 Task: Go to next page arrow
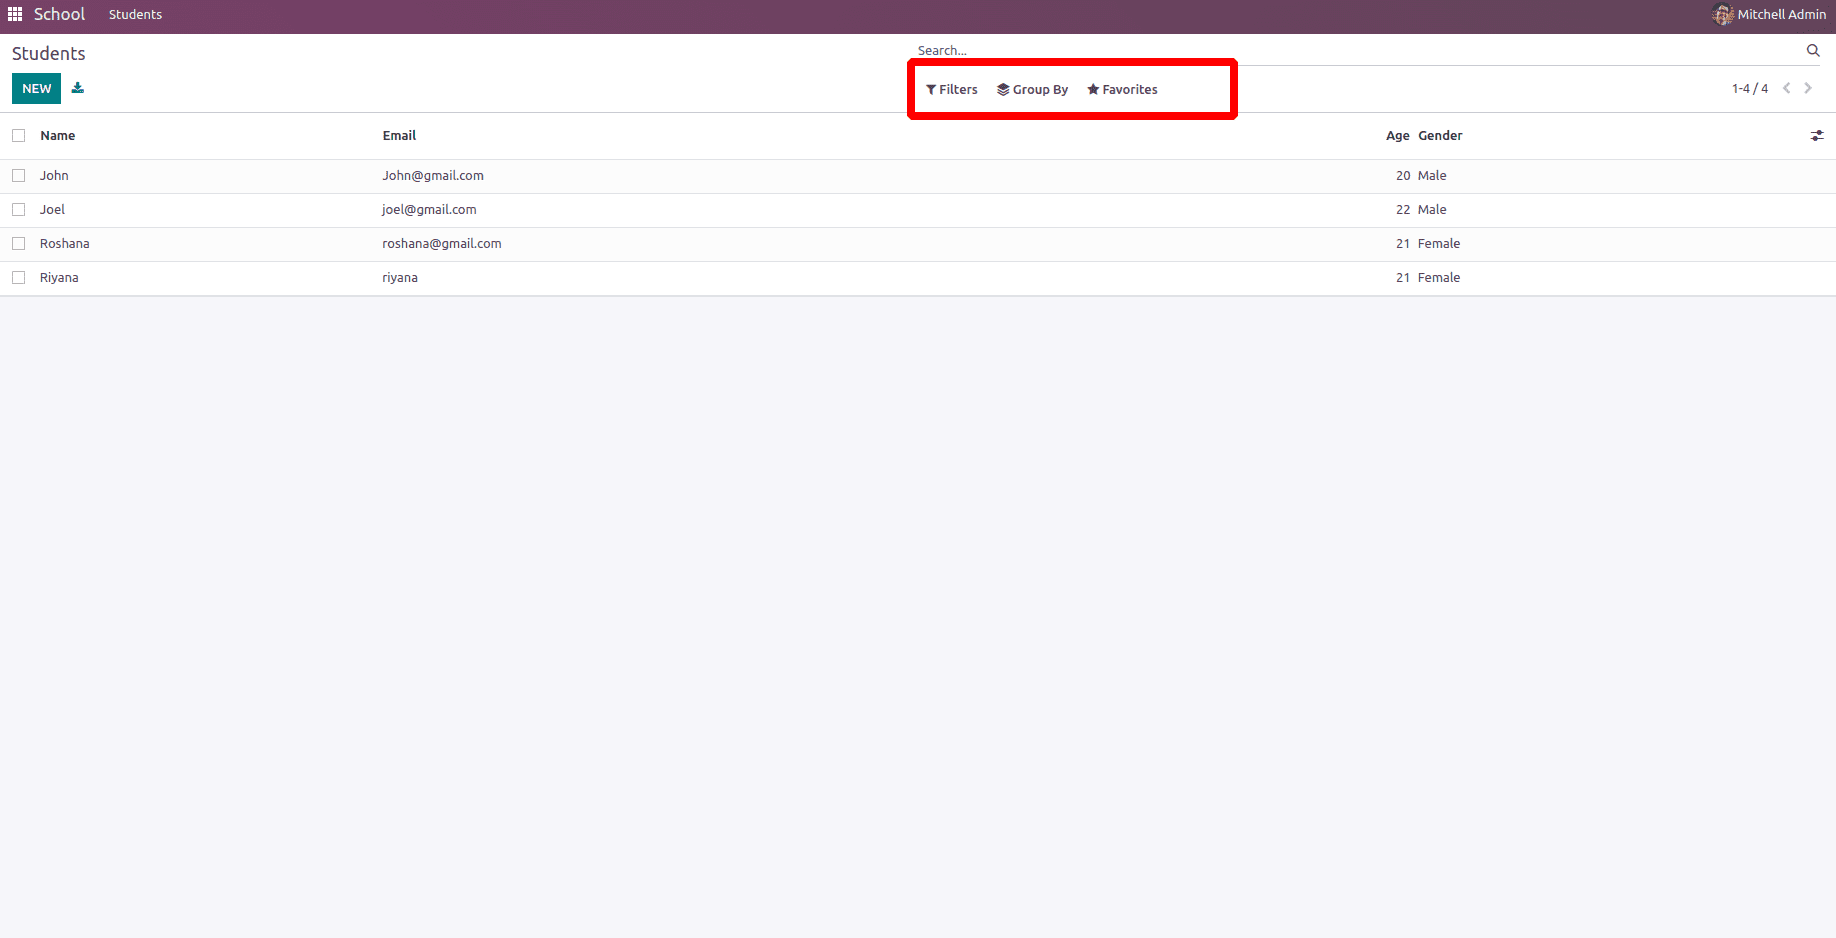(1808, 88)
